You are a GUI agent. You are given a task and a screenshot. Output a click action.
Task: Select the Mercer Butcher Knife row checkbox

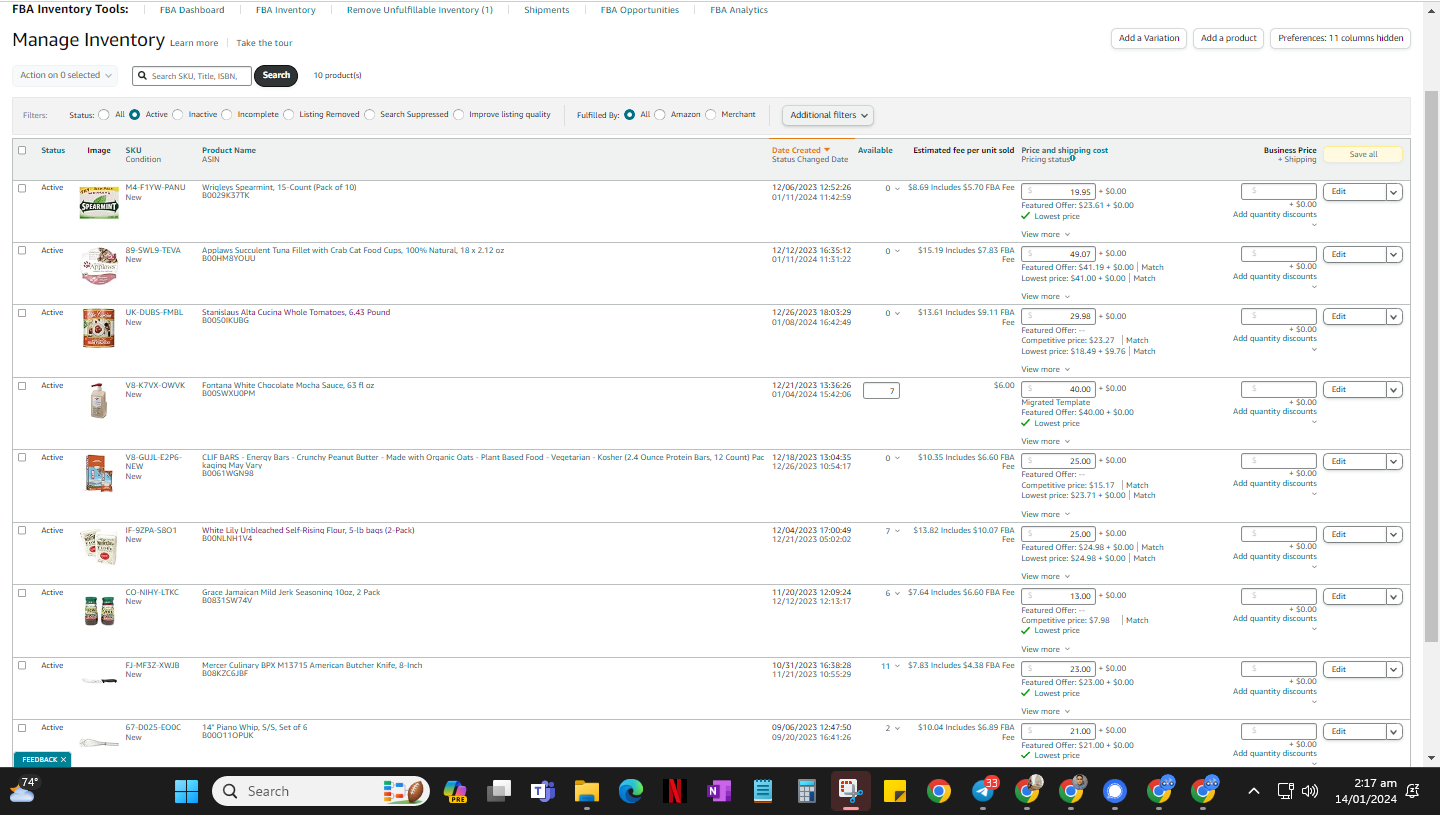click(x=22, y=665)
